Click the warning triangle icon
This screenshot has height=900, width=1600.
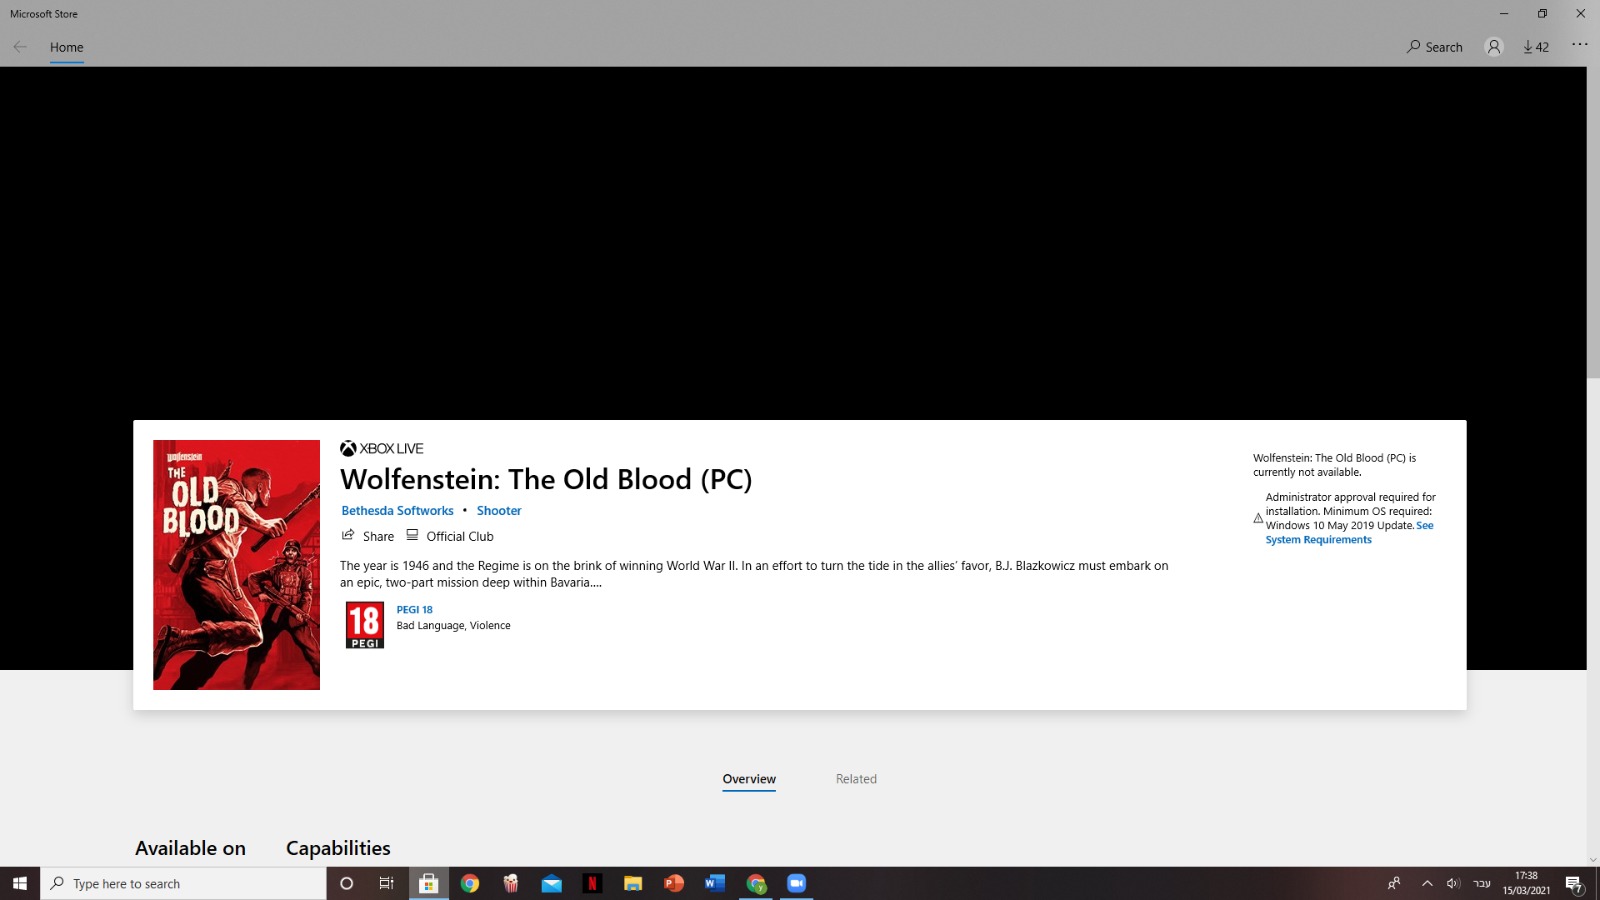point(1258,518)
